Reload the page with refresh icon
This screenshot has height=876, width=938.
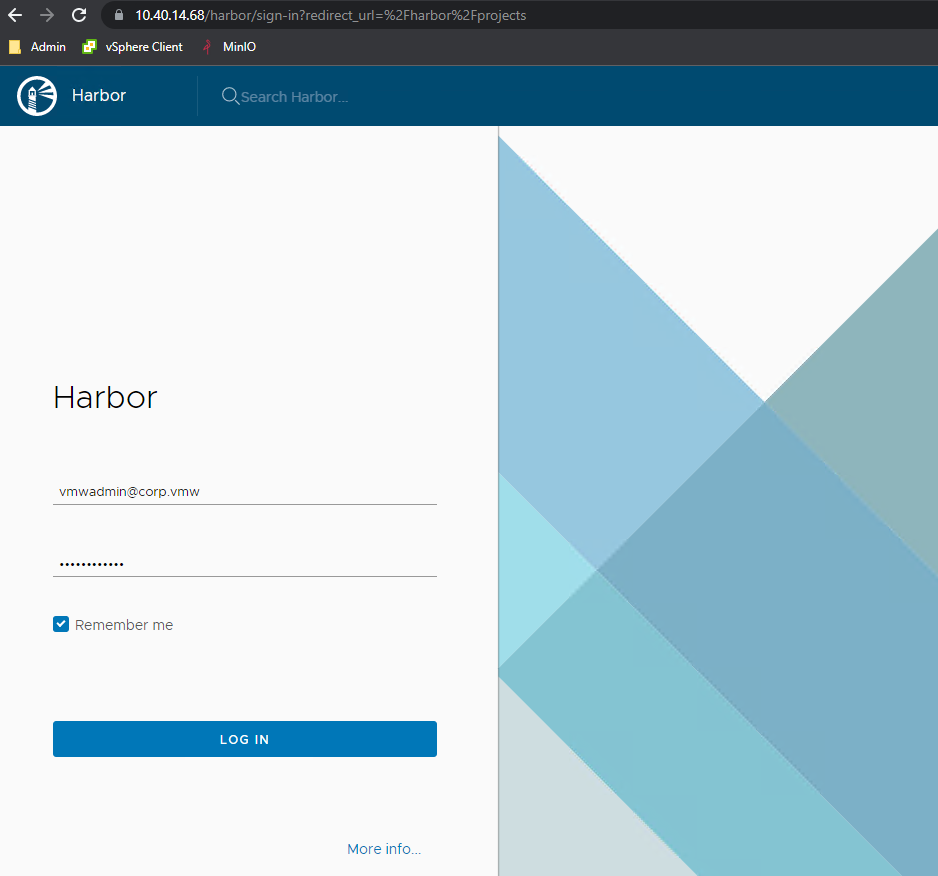pos(79,15)
